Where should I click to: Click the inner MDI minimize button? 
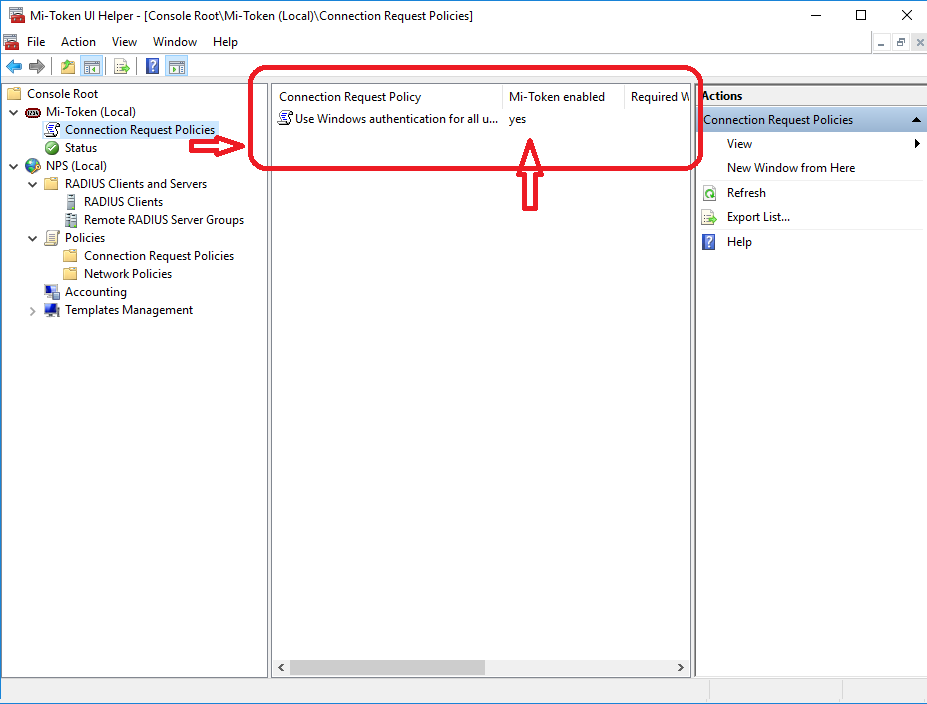click(881, 43)
